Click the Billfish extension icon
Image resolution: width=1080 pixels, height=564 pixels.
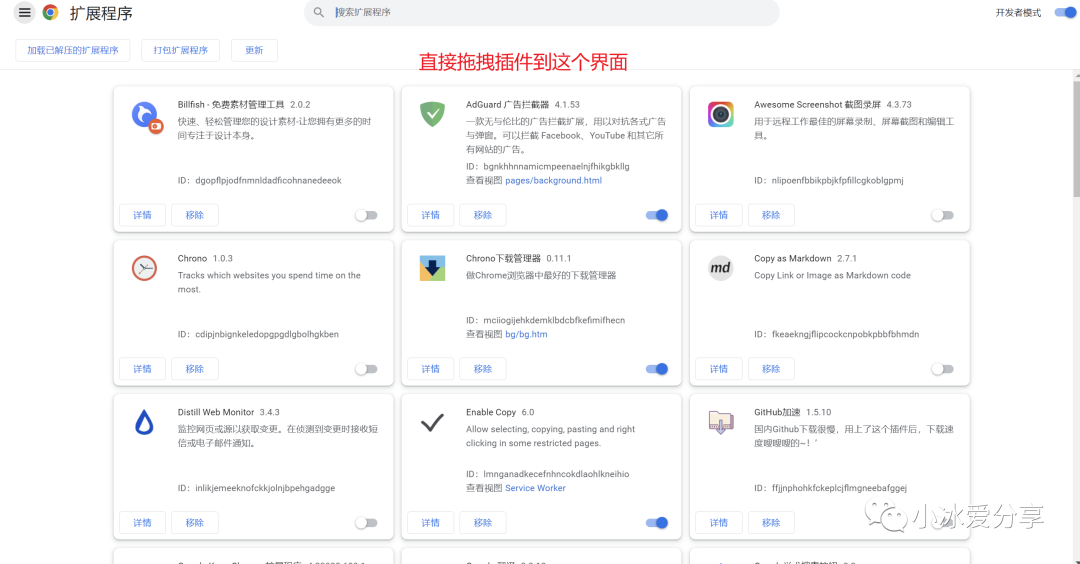147,117
